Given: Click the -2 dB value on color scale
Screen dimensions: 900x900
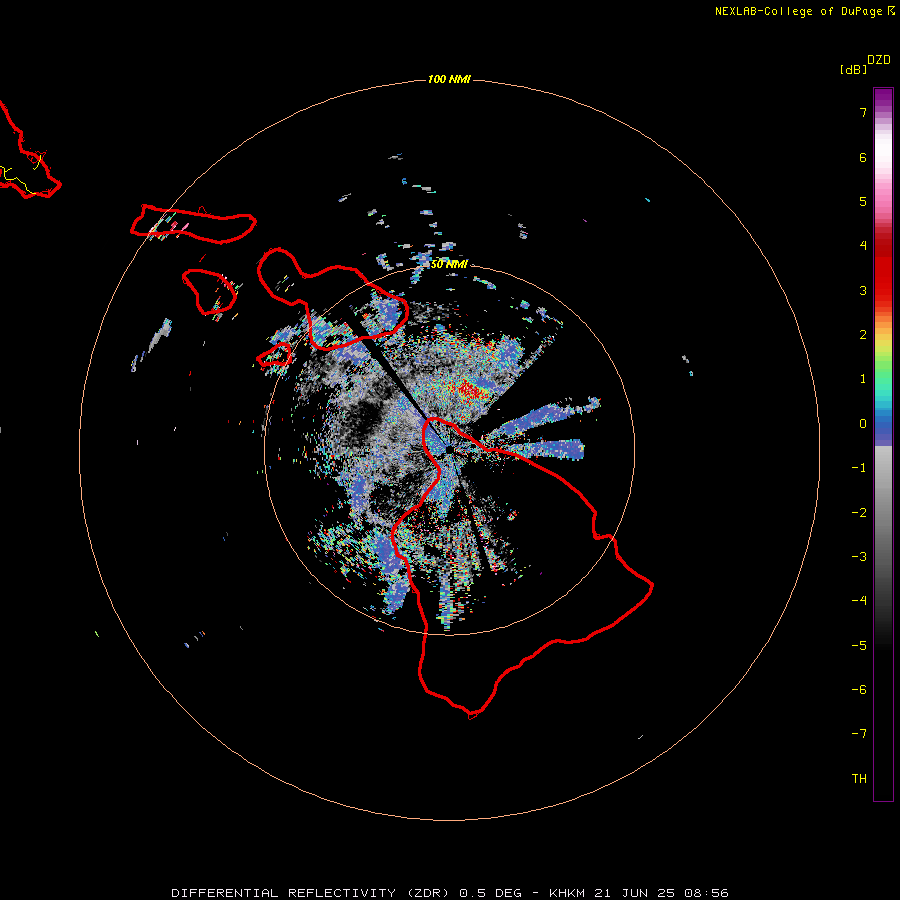Looking at the screenshot, I should coord(859,513).
